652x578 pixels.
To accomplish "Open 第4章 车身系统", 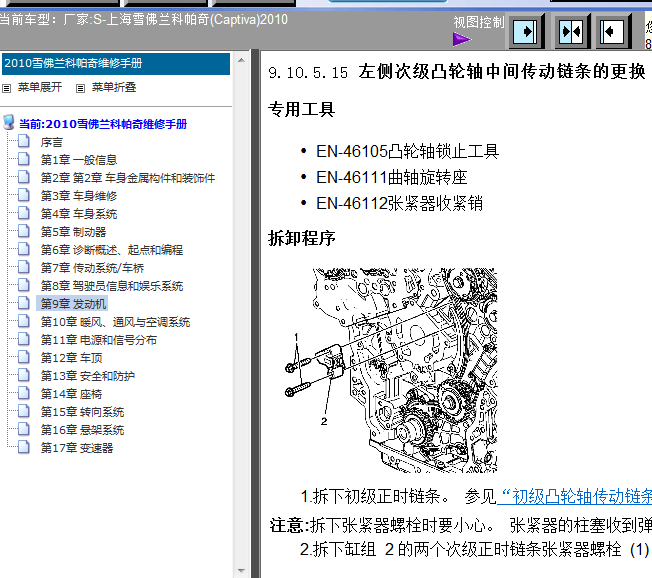I will point(79,214).
